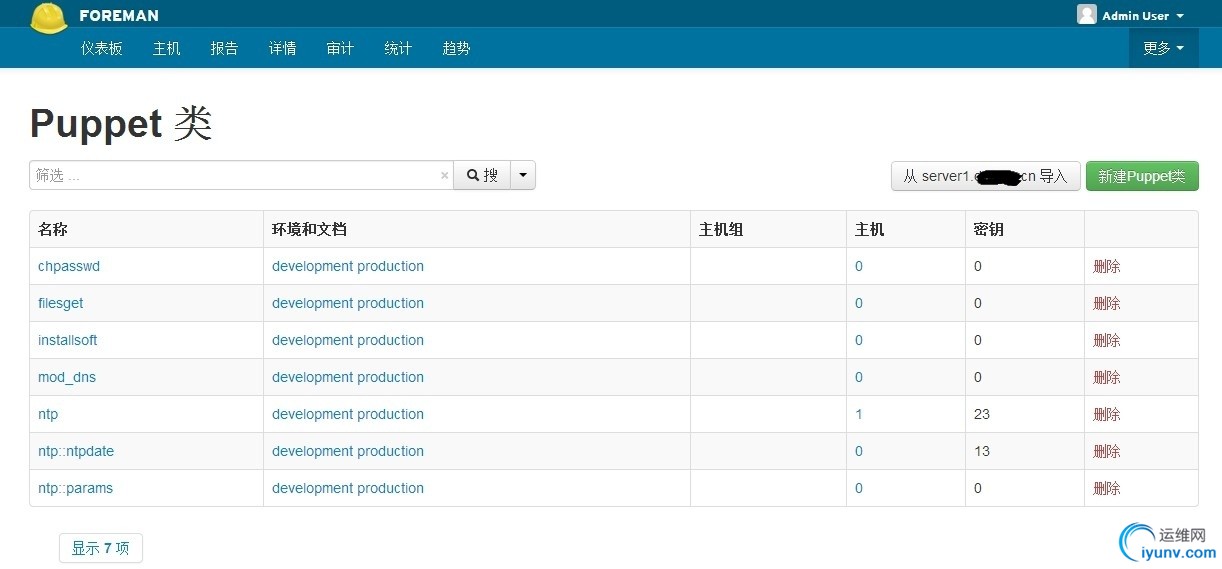Open the chpasswd class link
Viewport: 1222px width, 569px height.
click(69, 266)
